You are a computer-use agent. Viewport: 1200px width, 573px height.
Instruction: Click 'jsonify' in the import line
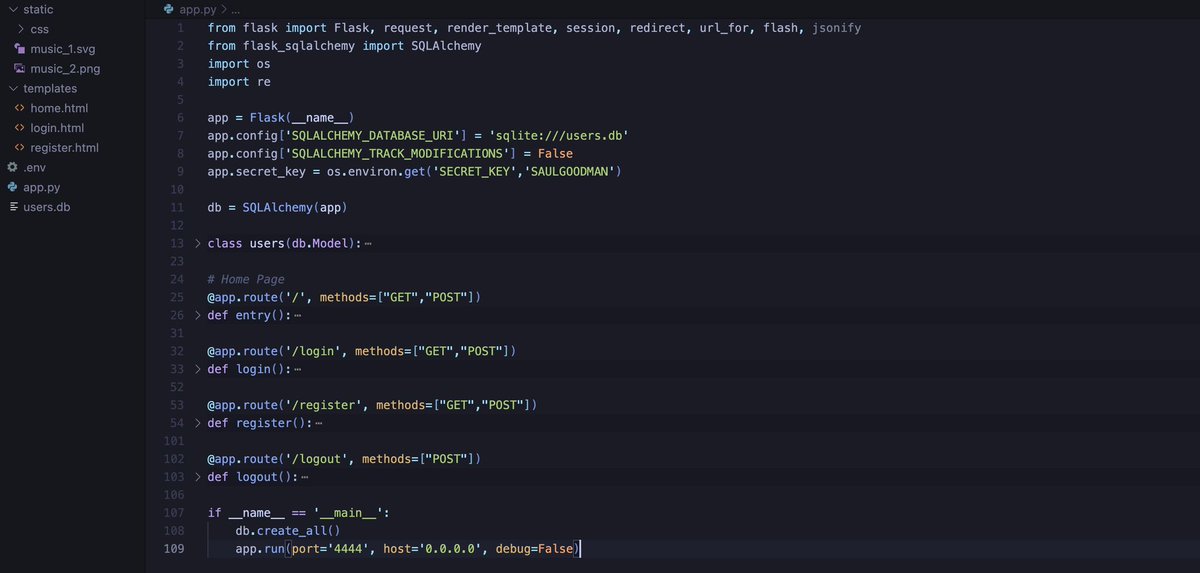coord(836,28)
